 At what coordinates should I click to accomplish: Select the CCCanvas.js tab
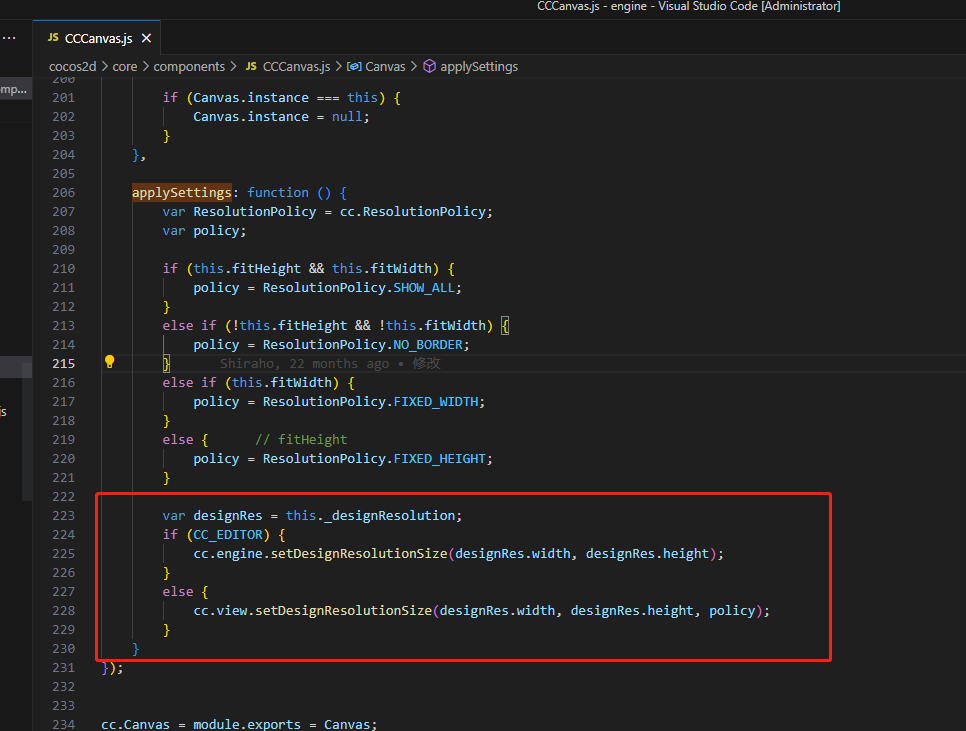pos(97,38)
